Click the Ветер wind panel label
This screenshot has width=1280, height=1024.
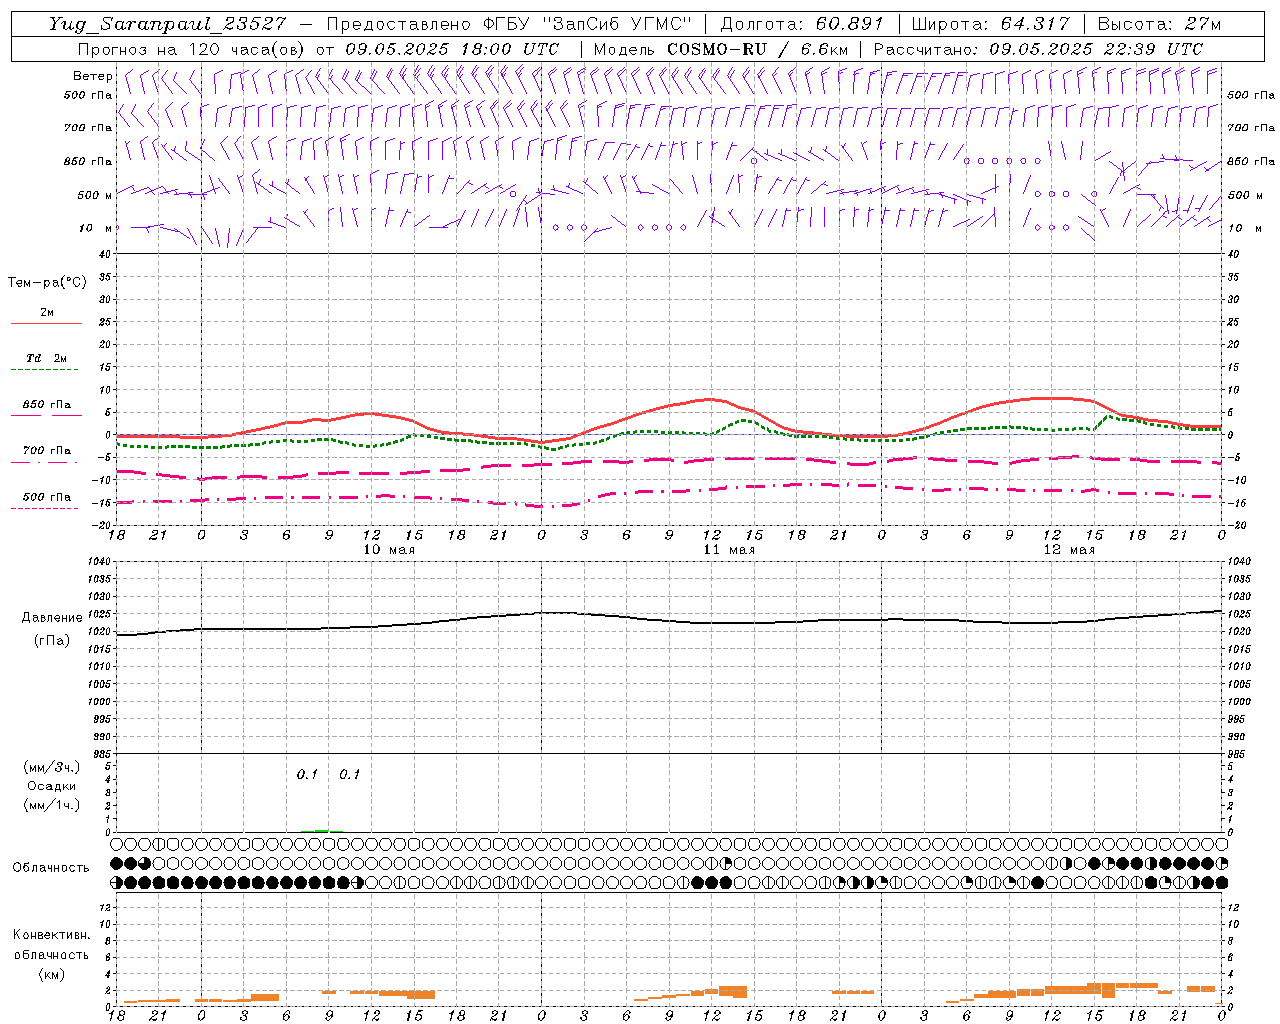[x=93, y=76]
